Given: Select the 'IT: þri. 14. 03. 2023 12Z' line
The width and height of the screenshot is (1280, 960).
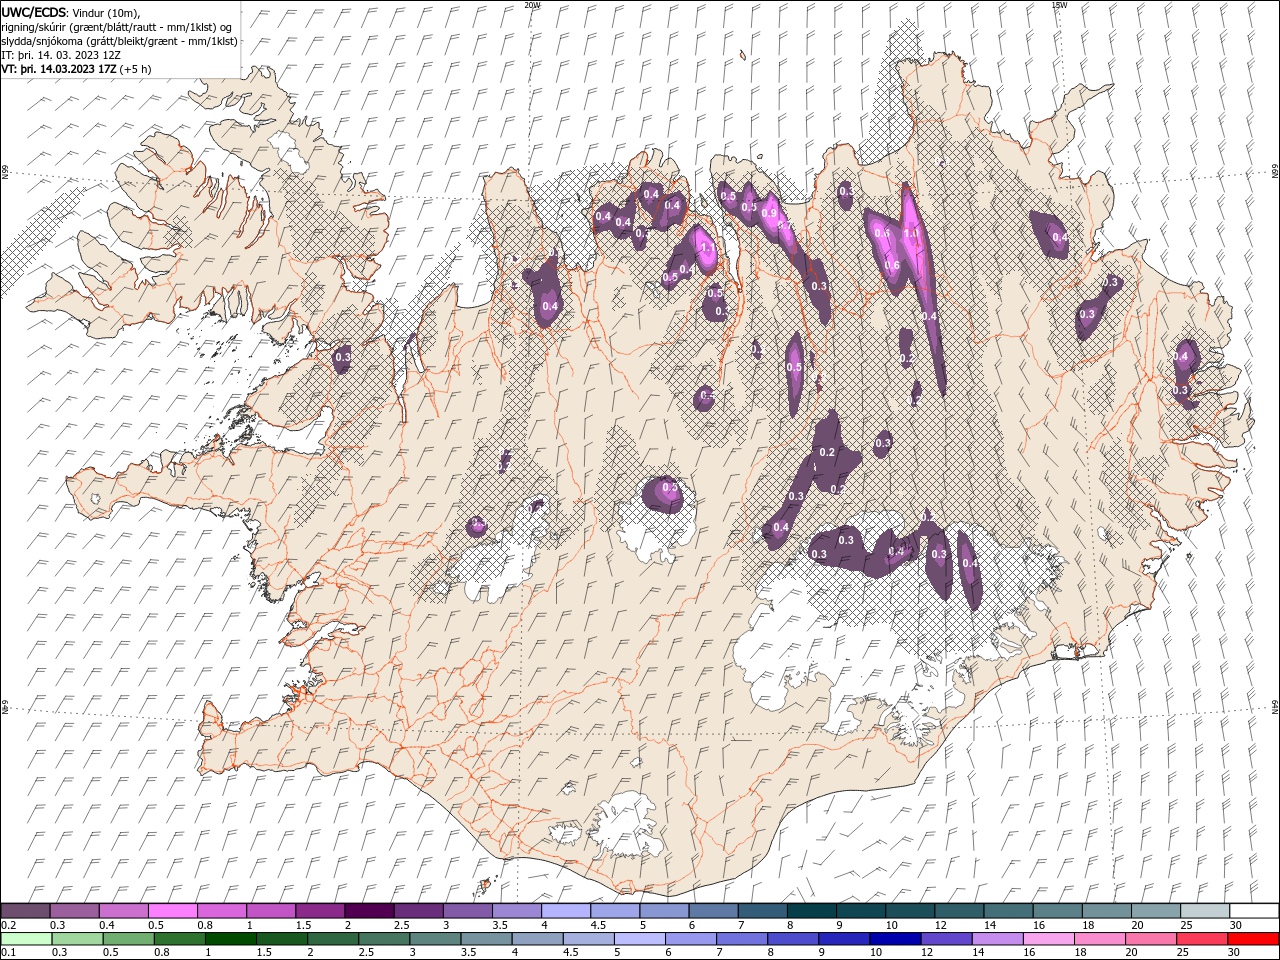Looking at the screenshot, I should (x=61, y=55).
